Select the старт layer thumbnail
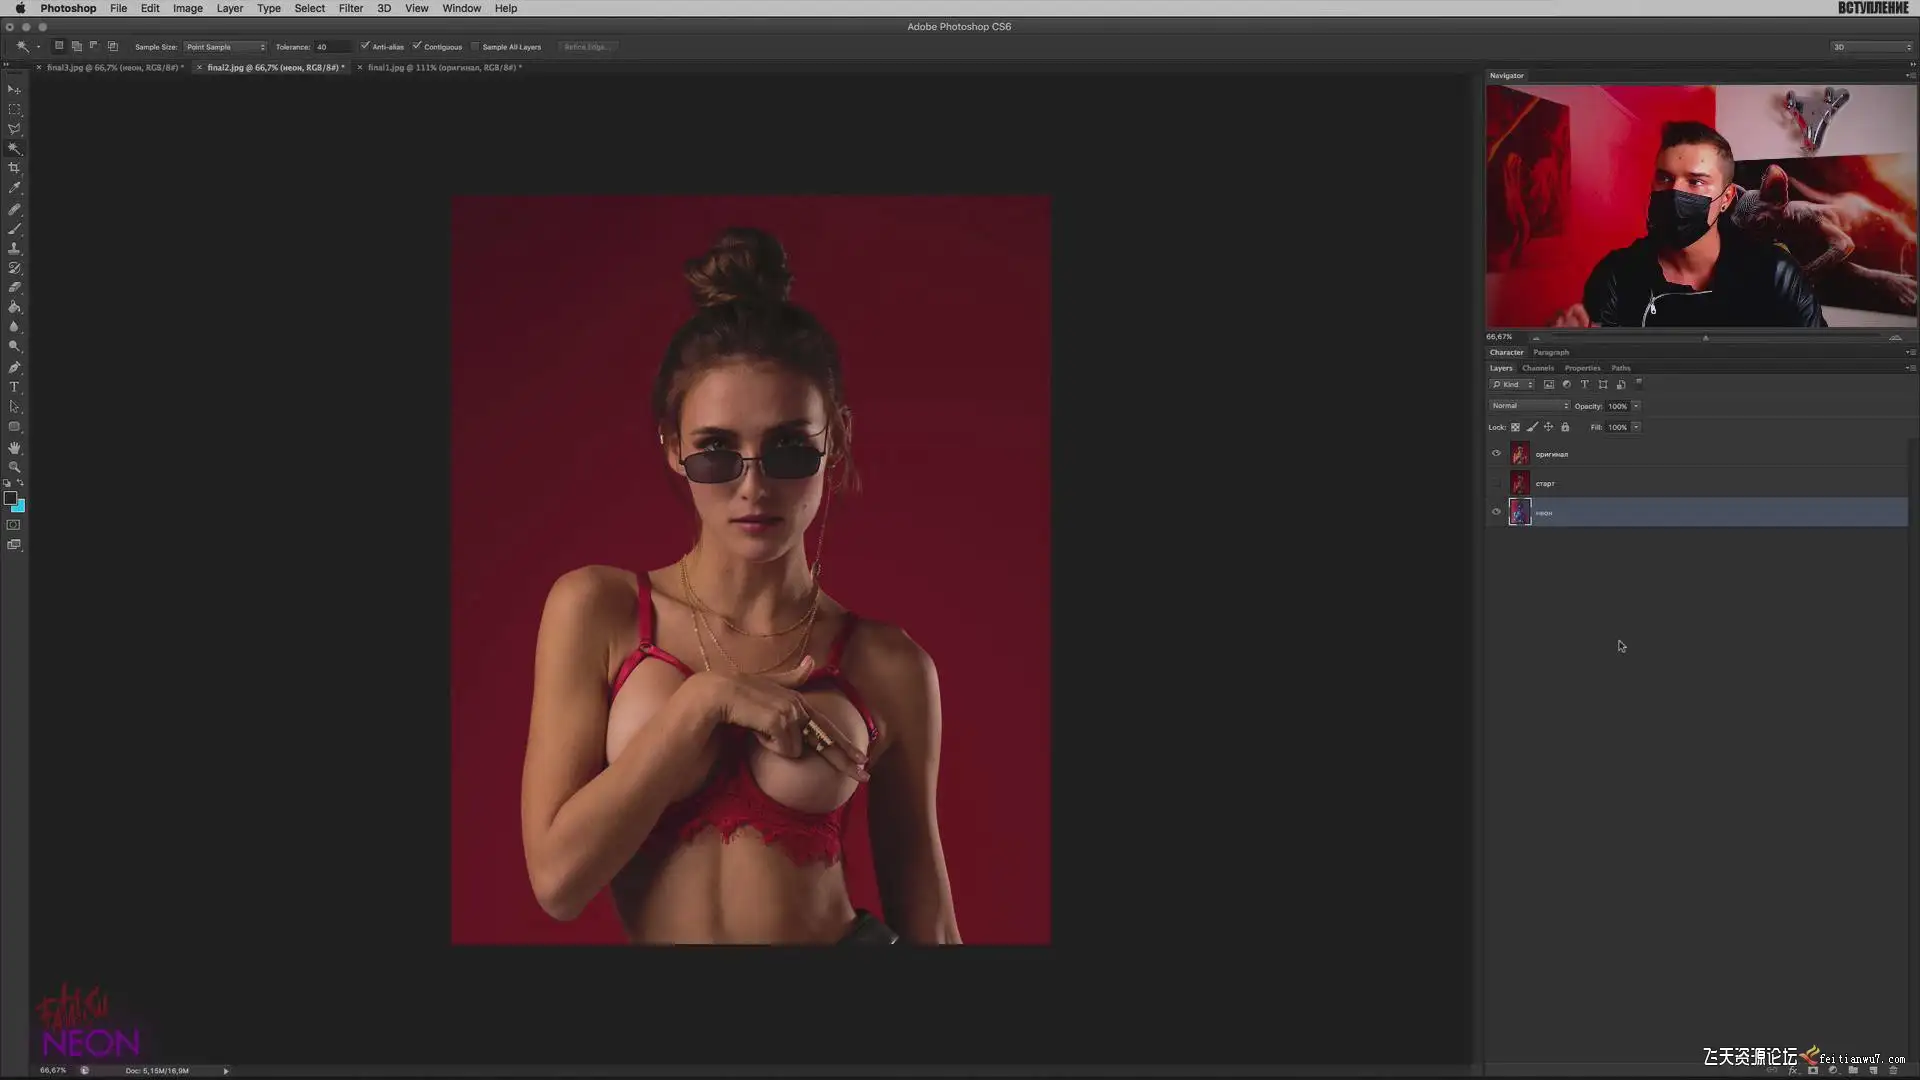The width and height of the screenshot is (1920, 1080). pyautogui.click(x=1520, y=483)
